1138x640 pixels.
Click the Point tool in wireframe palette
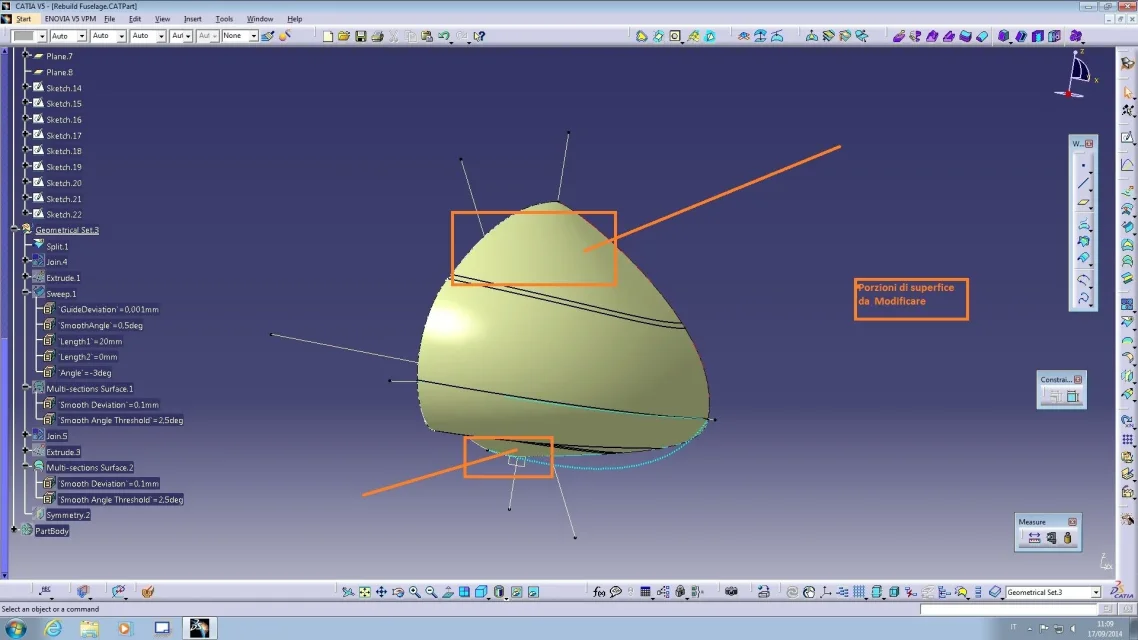[1083, 165]
